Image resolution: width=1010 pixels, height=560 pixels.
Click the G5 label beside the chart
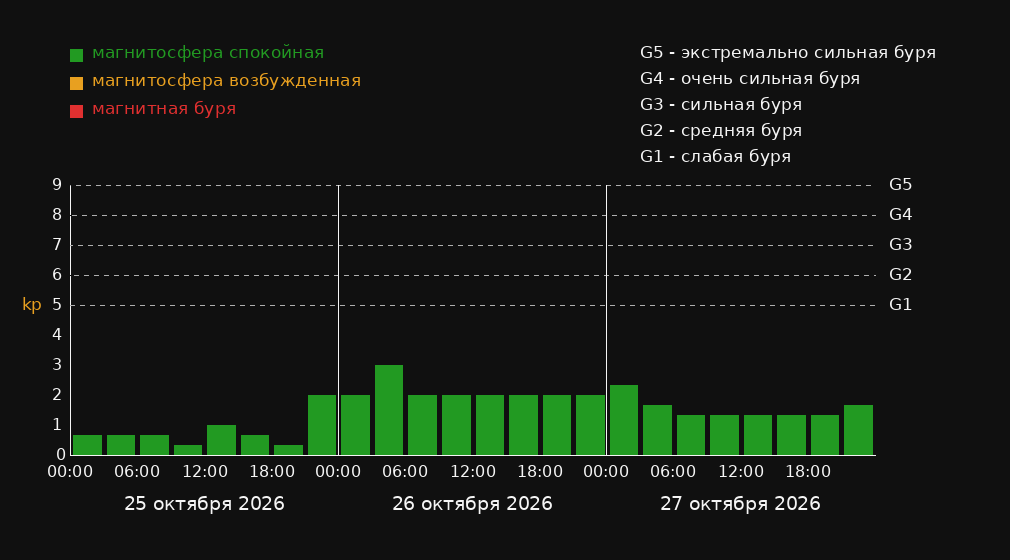(x=900, y=185)
